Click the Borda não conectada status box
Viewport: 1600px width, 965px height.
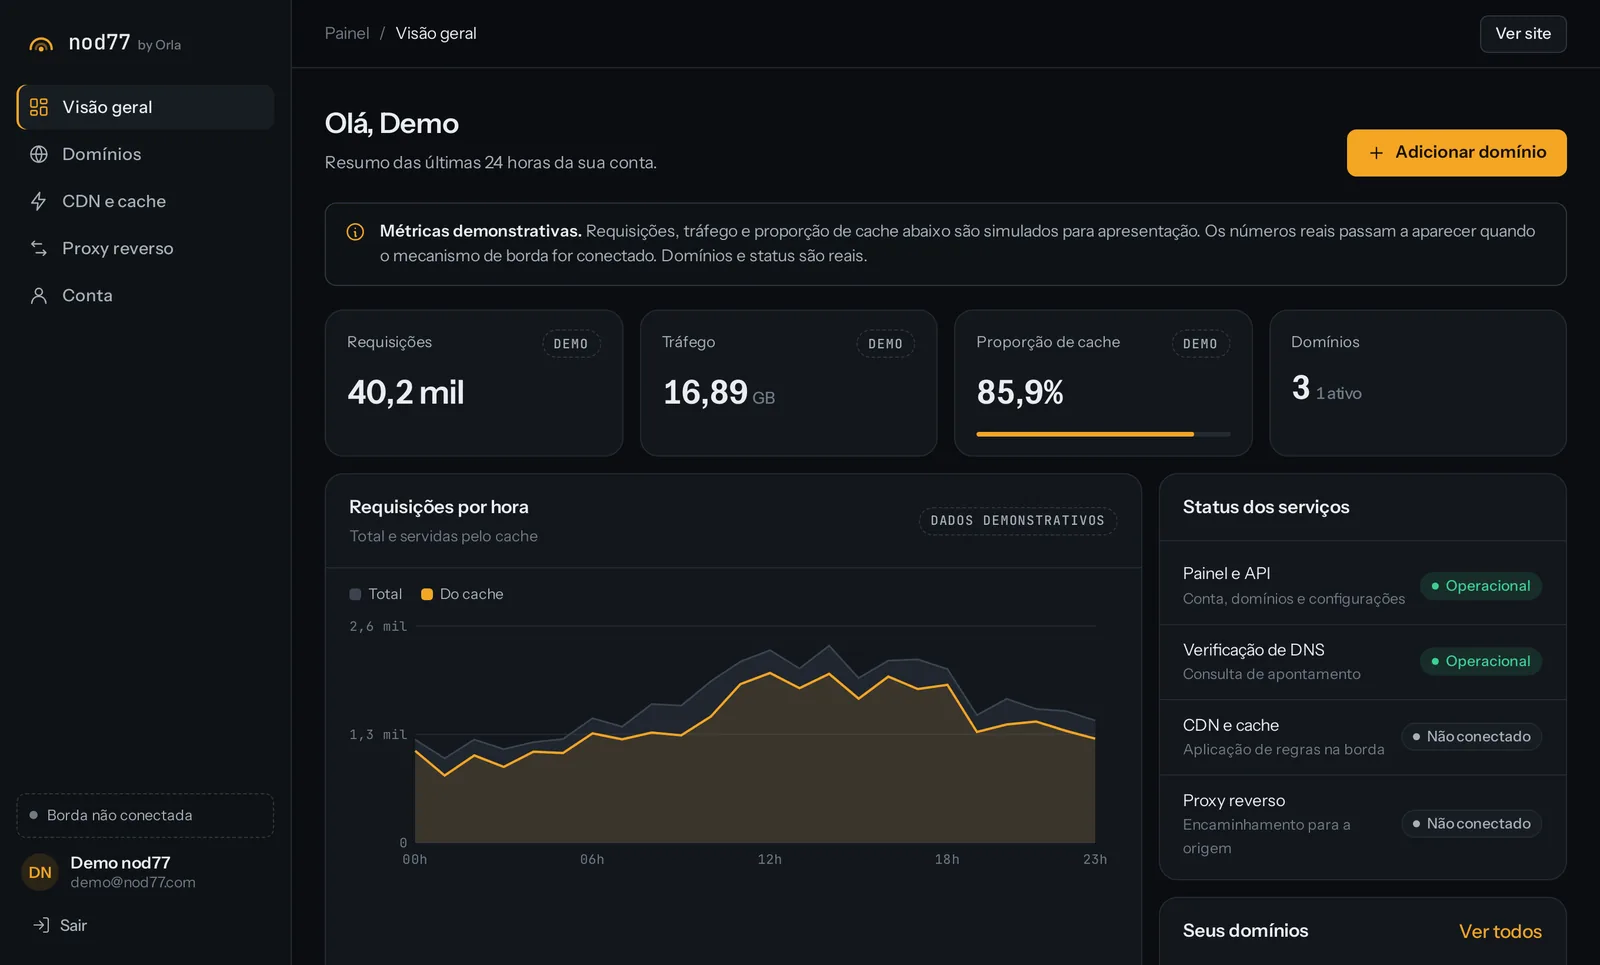pyautogui.click(x=145, y=815)
